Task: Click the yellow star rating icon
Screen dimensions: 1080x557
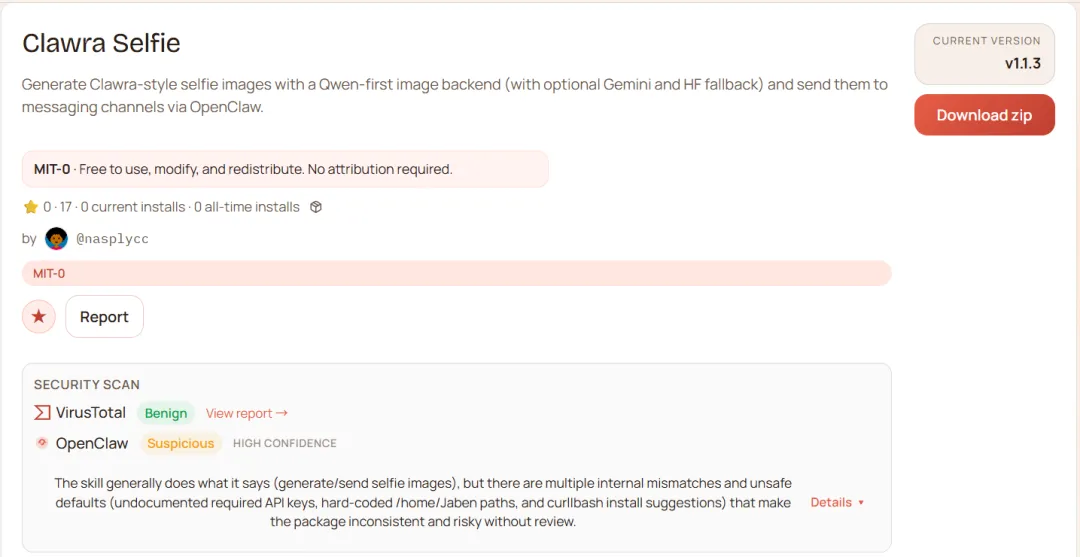Action: tap(30, 207)
